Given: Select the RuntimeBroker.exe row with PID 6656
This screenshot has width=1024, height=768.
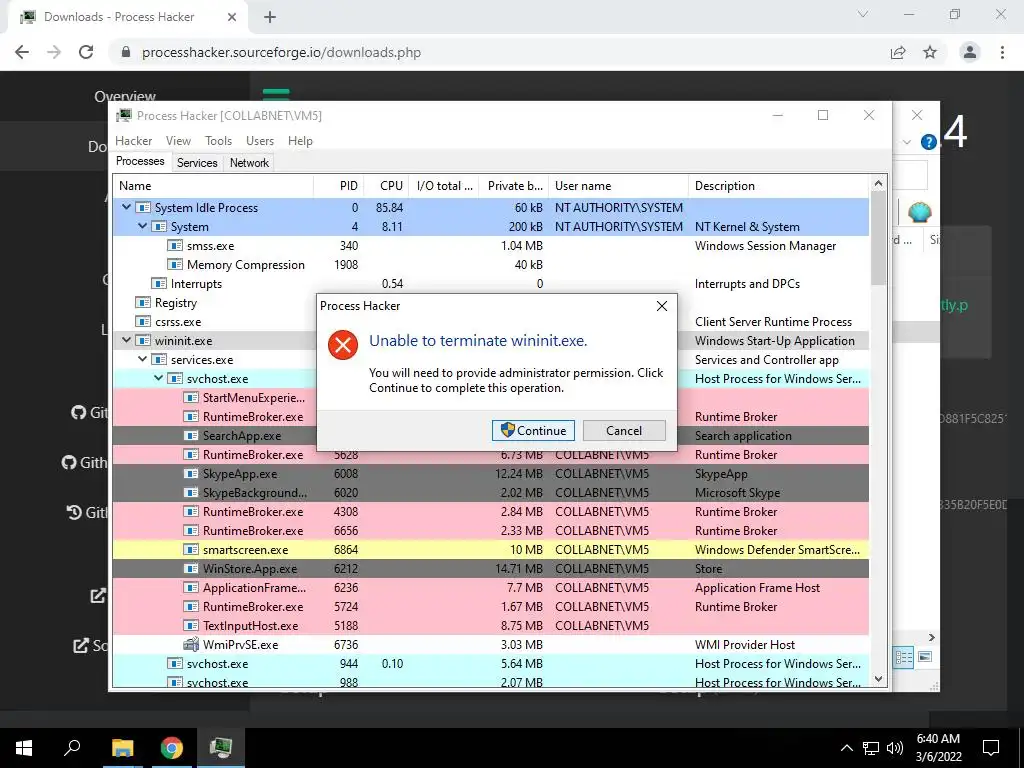Looking at the screenshot, I should pos(491,530).
